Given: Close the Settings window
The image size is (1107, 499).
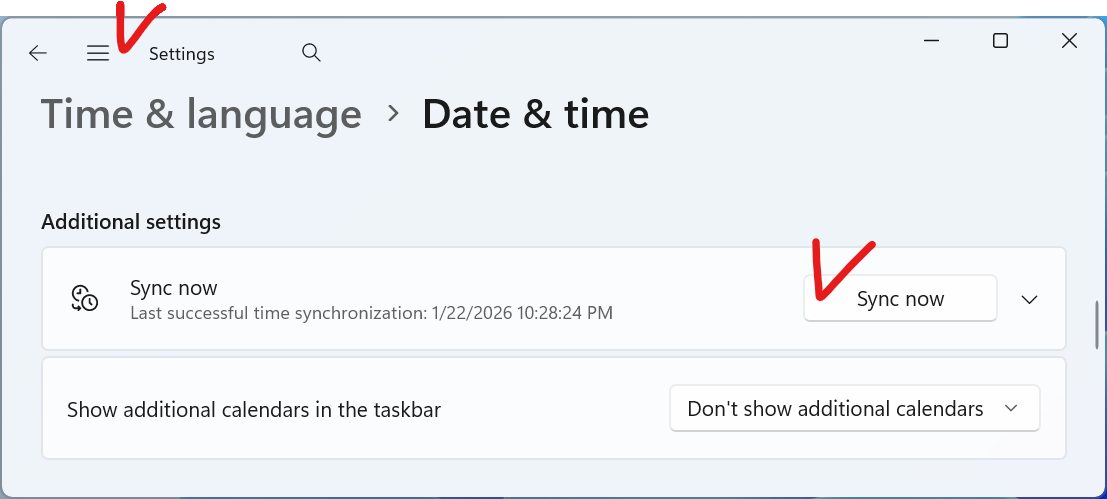Looking at the screenshot, I should pos(1069,41).
